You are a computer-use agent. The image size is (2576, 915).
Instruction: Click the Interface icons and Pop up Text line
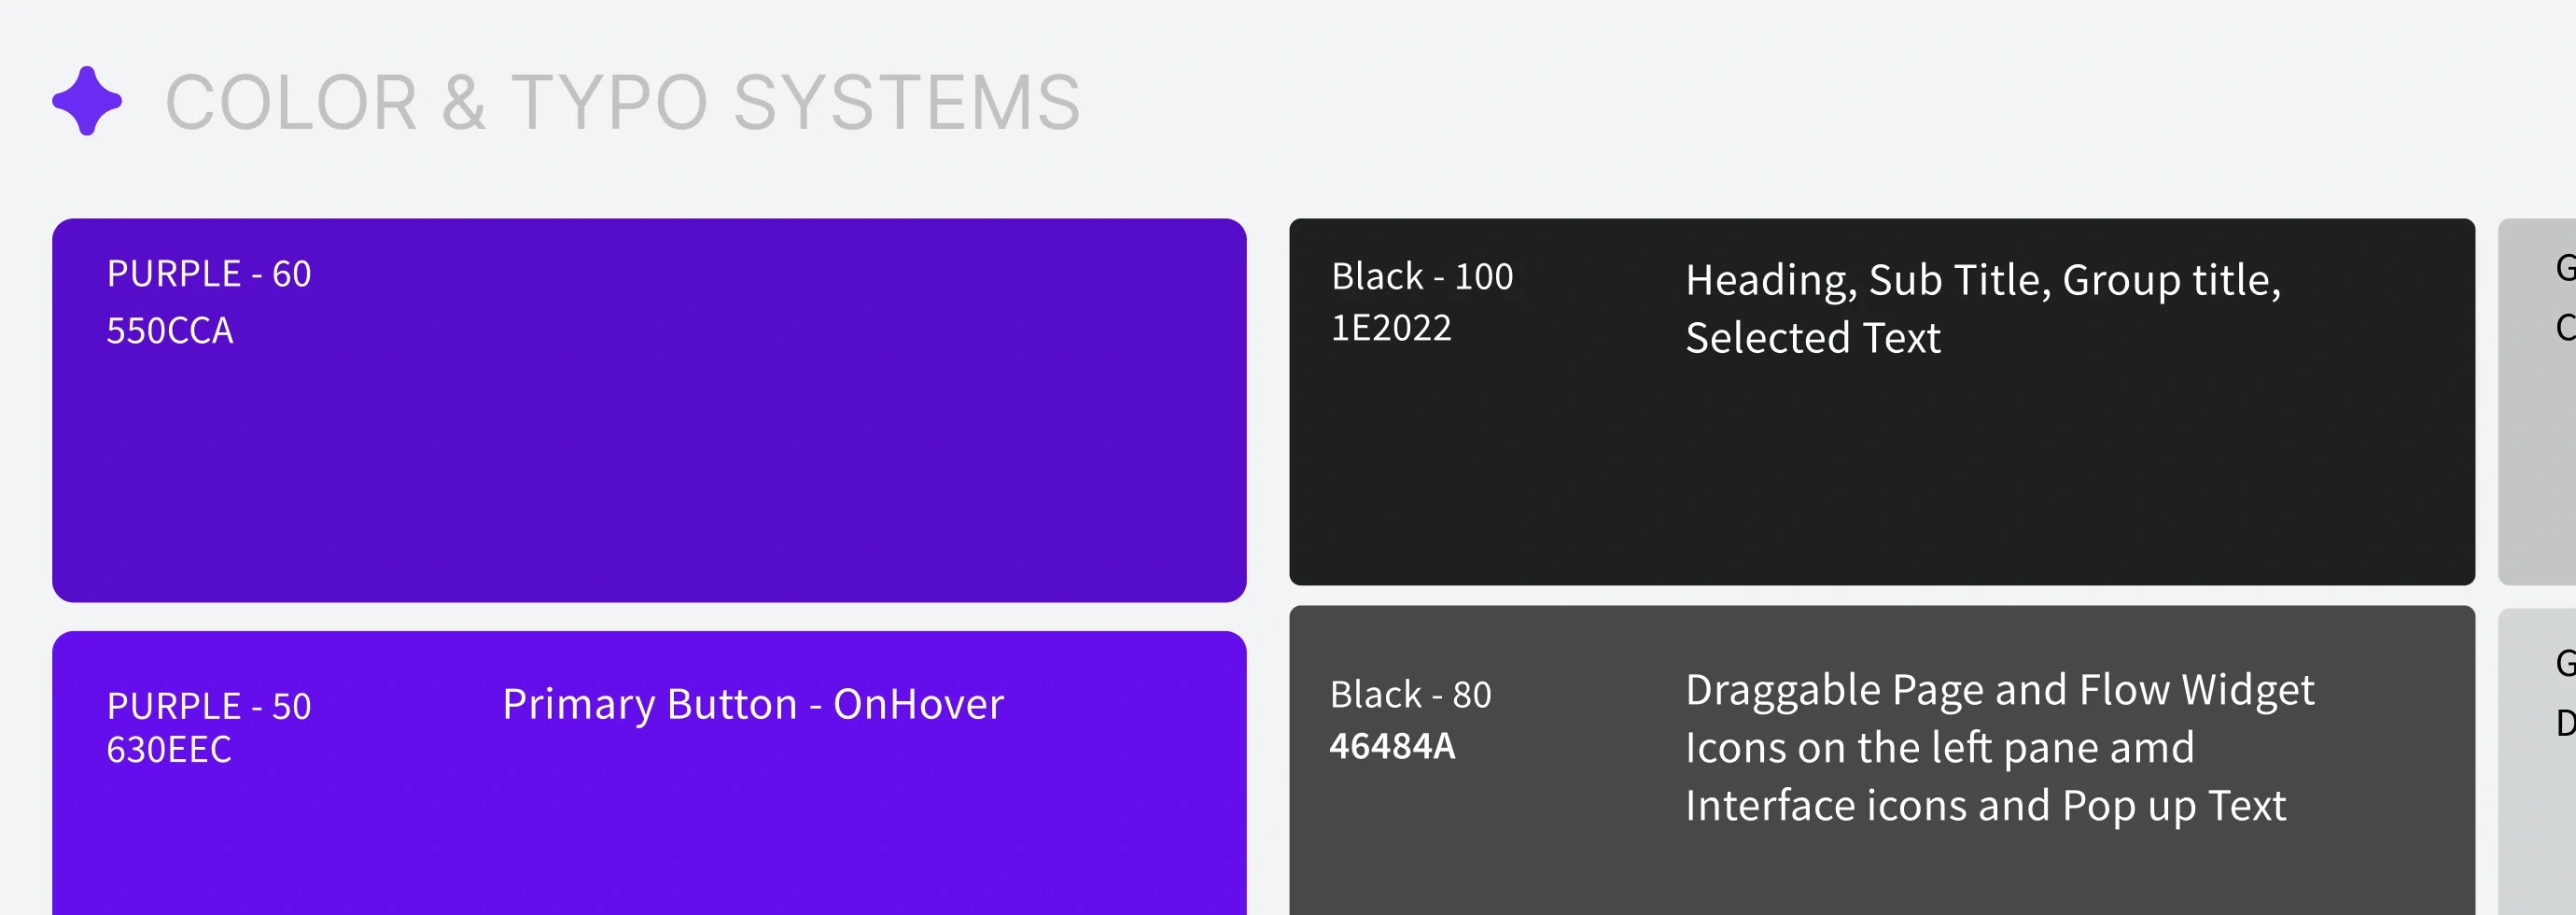[x=1986, y=806]
